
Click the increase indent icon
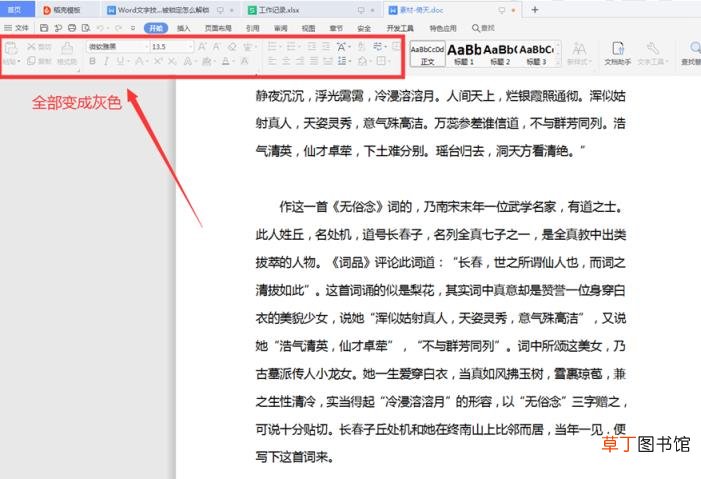(326, 46)
